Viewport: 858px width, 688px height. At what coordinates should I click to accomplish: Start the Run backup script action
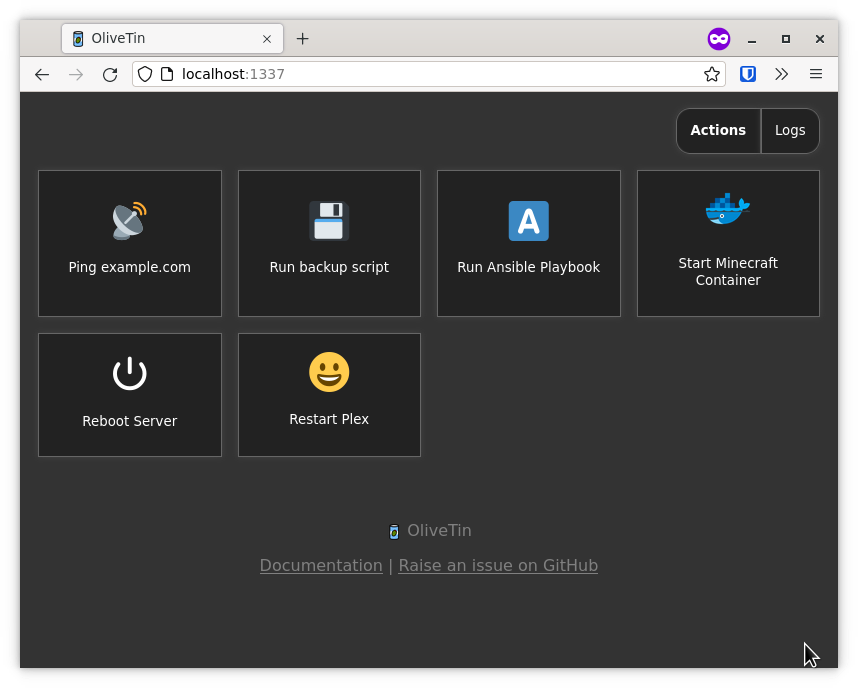pyautogui.click(x=329, y=244)
